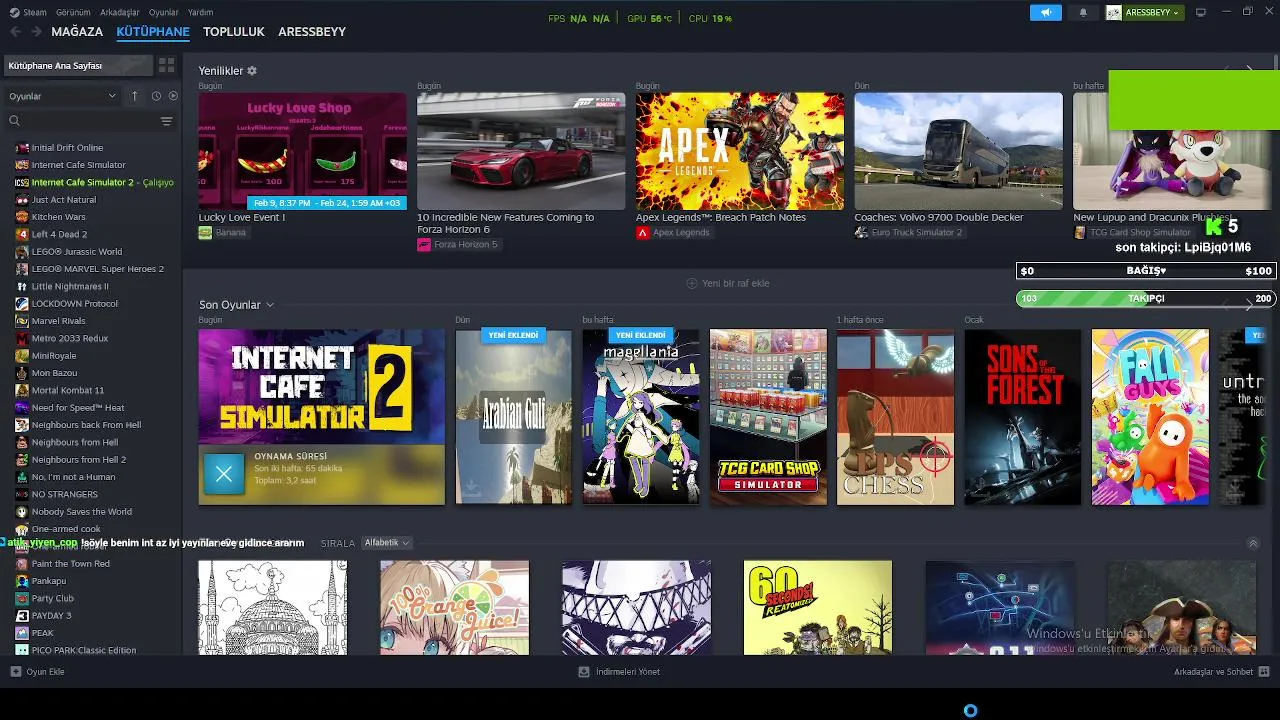Open the 60 Seconds Reatomized cover

point(818,608)
